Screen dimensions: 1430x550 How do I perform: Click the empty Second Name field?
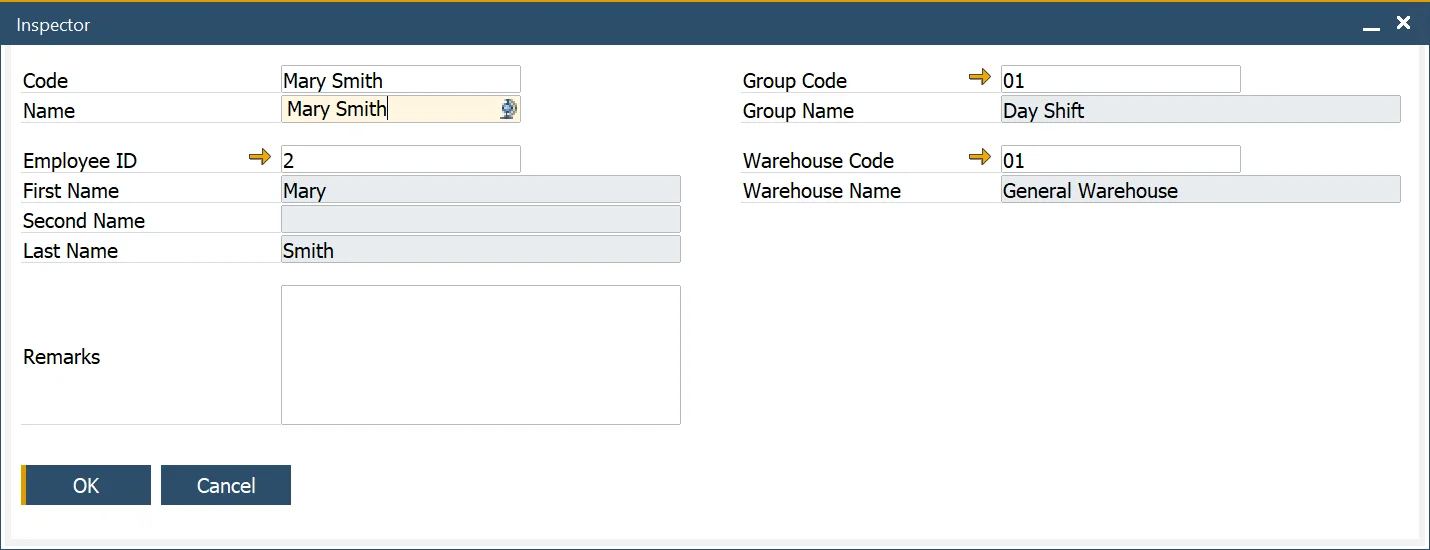pos(480,220)
